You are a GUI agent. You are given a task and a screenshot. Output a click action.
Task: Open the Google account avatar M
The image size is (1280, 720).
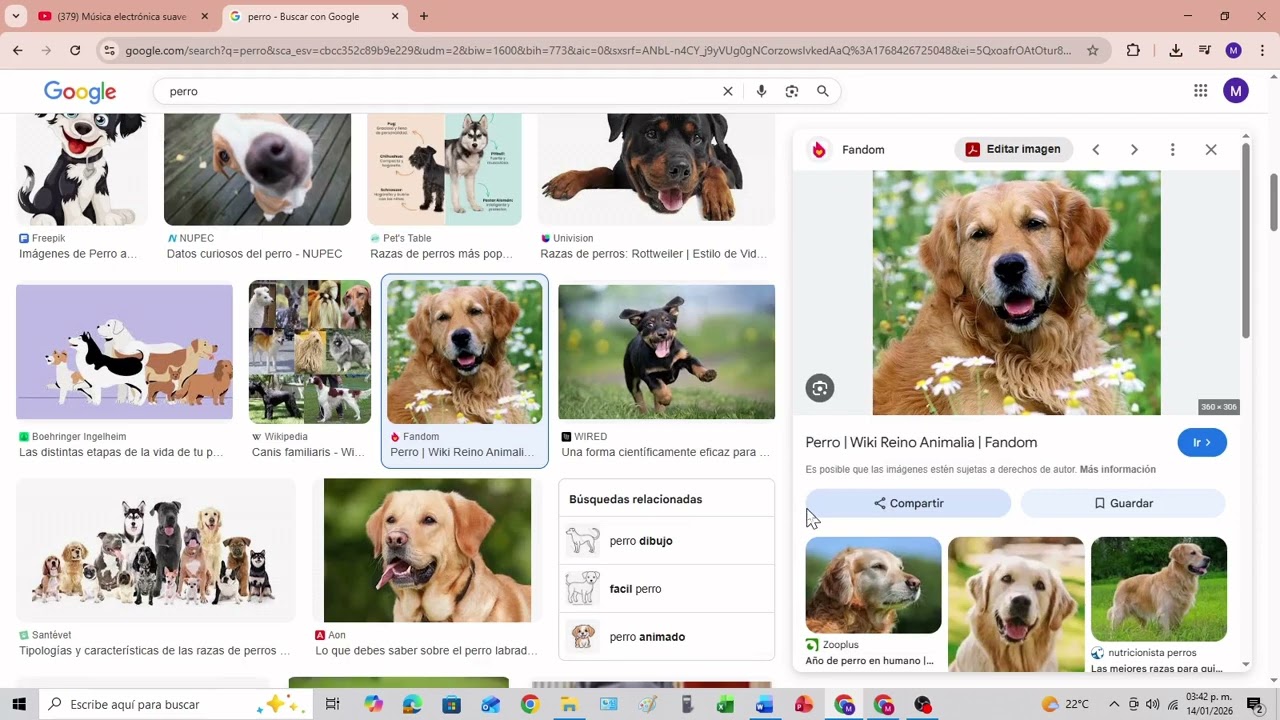point(1236,91)
